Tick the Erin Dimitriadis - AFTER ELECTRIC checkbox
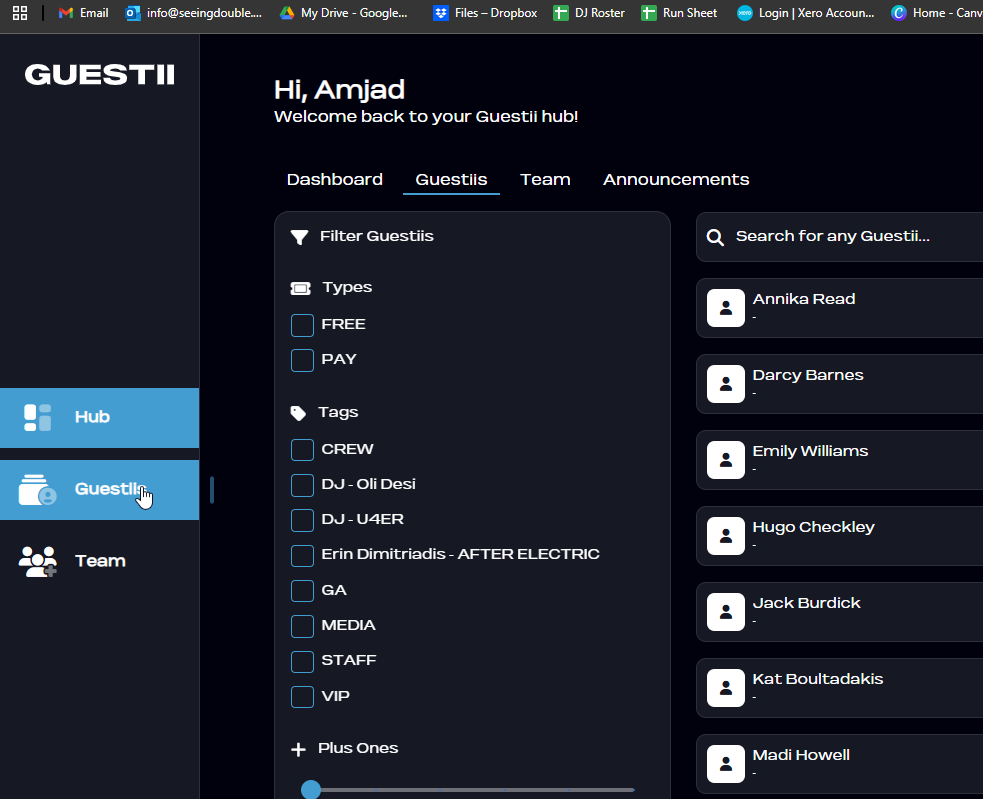983x799 pixels. pos(302,555)
